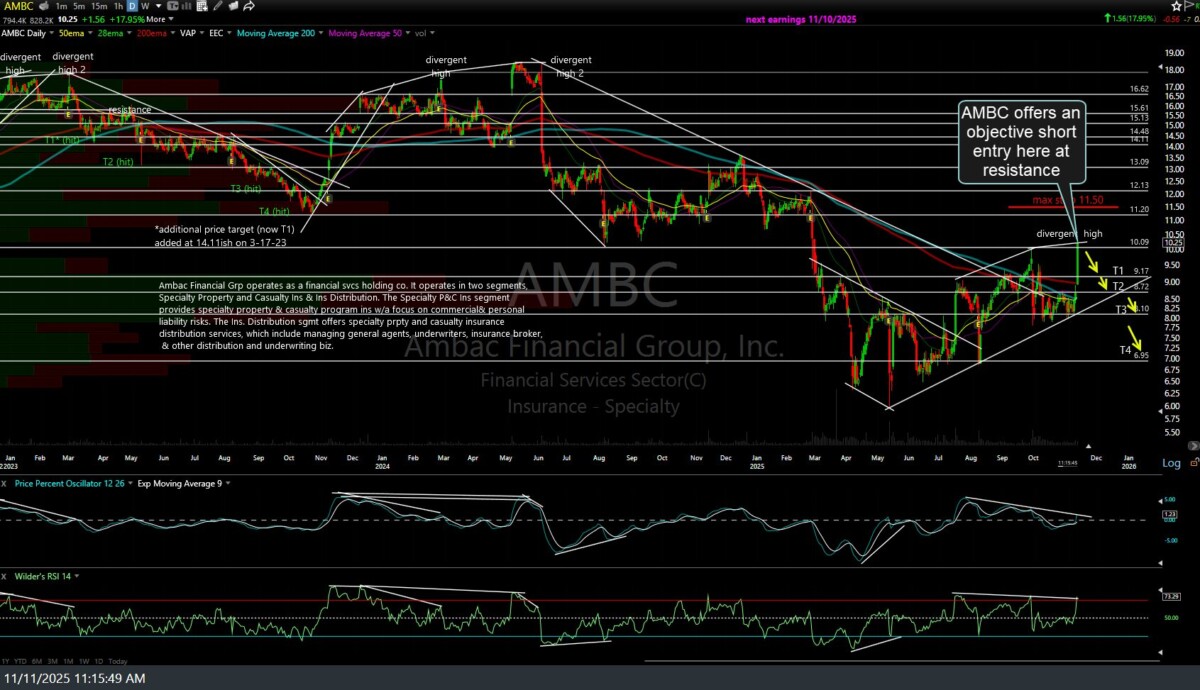Switch to the W weekly timeframe
This screenshot has height=690, width=1200.
(145, 6)
